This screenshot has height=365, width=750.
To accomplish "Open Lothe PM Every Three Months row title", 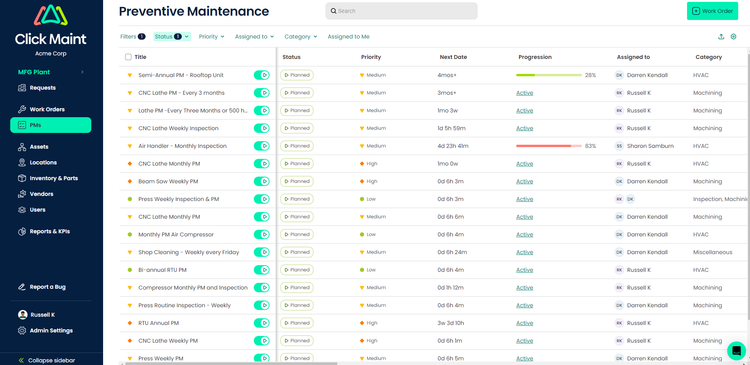I will pos(193,111).
